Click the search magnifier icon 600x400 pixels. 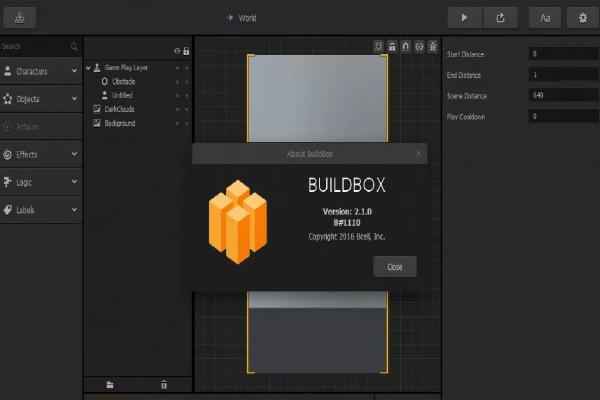[x=74, y=46]
